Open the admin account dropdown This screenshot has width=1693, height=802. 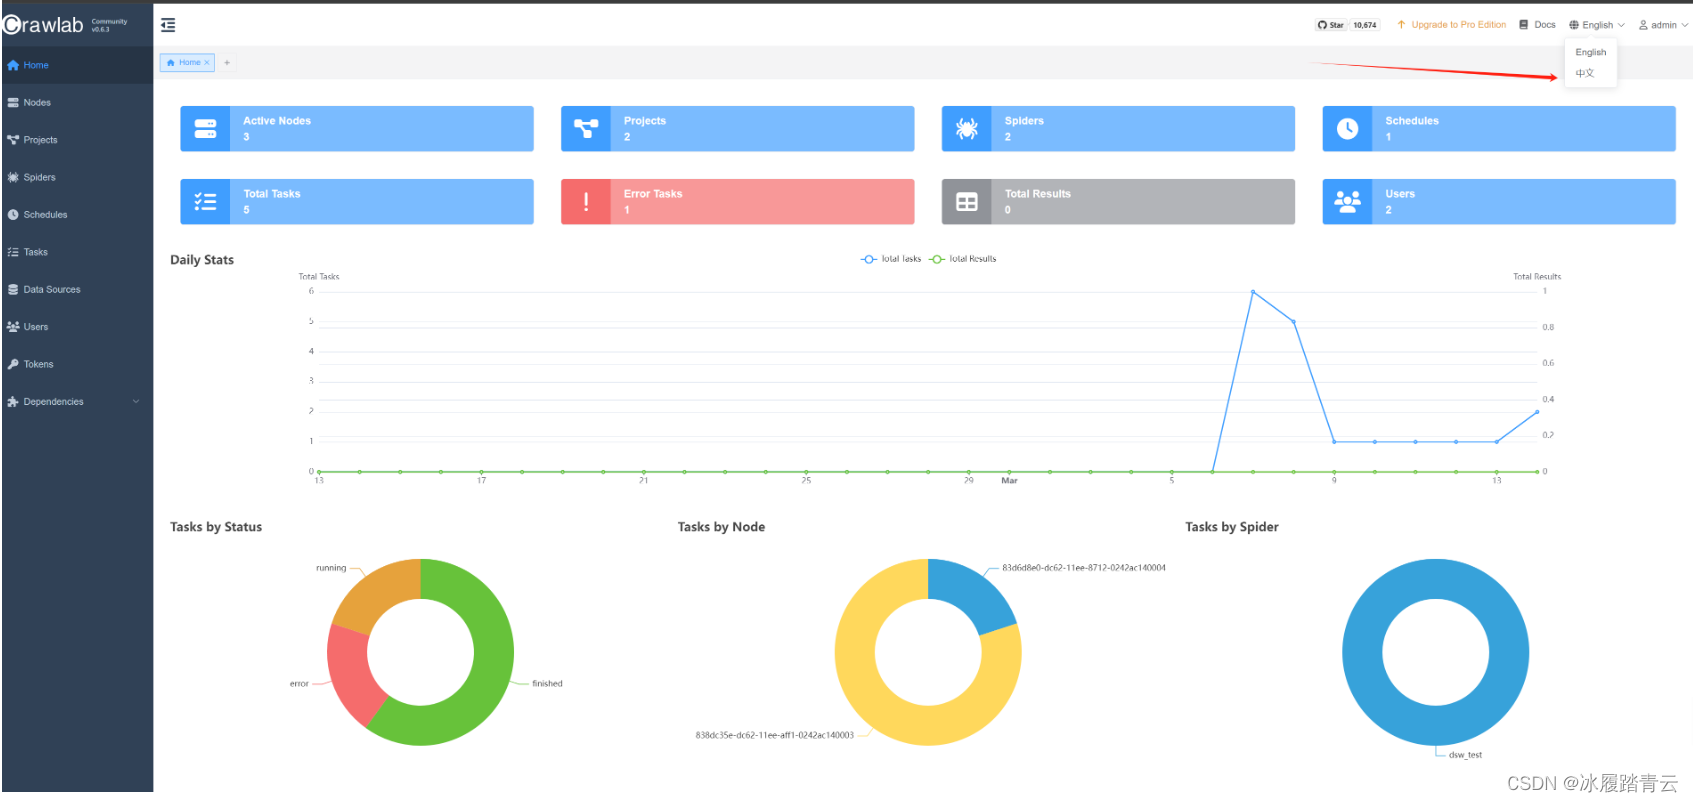1664,25
